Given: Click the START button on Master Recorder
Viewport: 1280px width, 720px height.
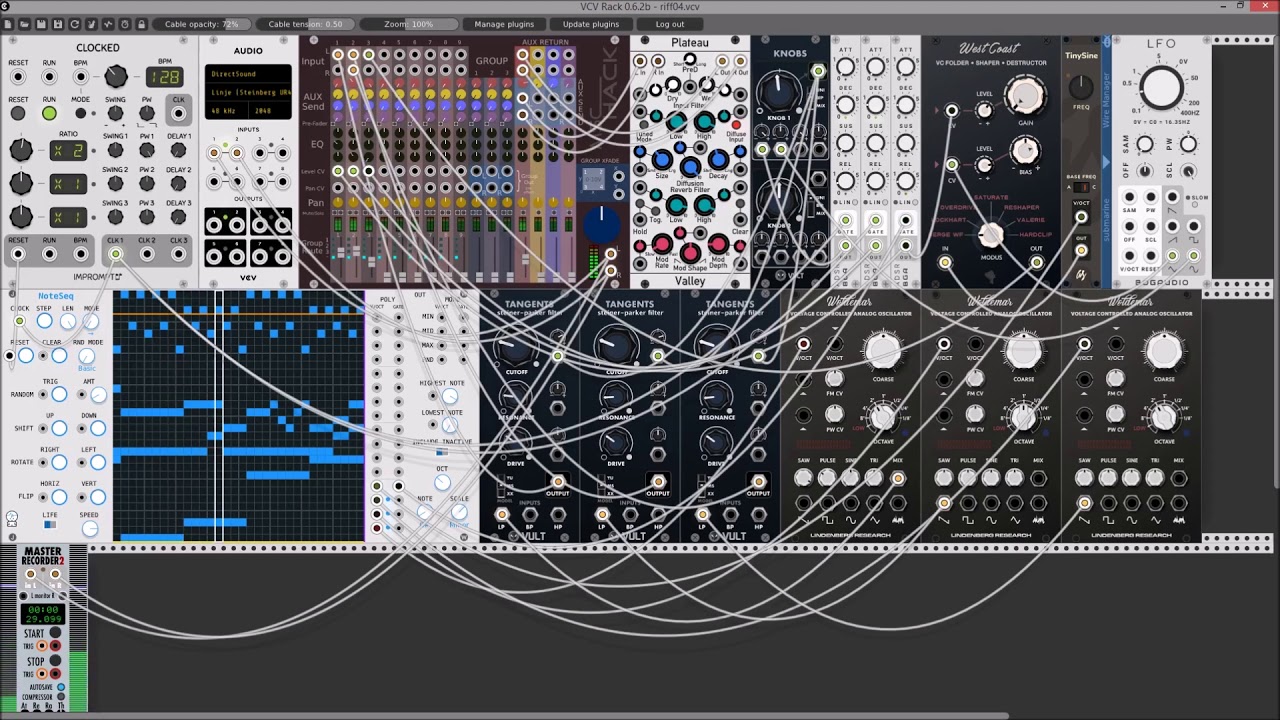Looking at the screenshot, I should coord(55,633).
